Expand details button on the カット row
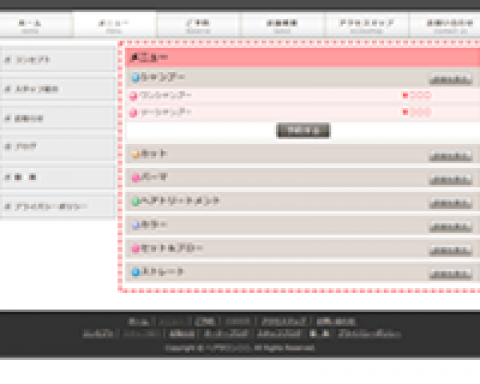Screen dimensions: 480x384 pos(451,156)
